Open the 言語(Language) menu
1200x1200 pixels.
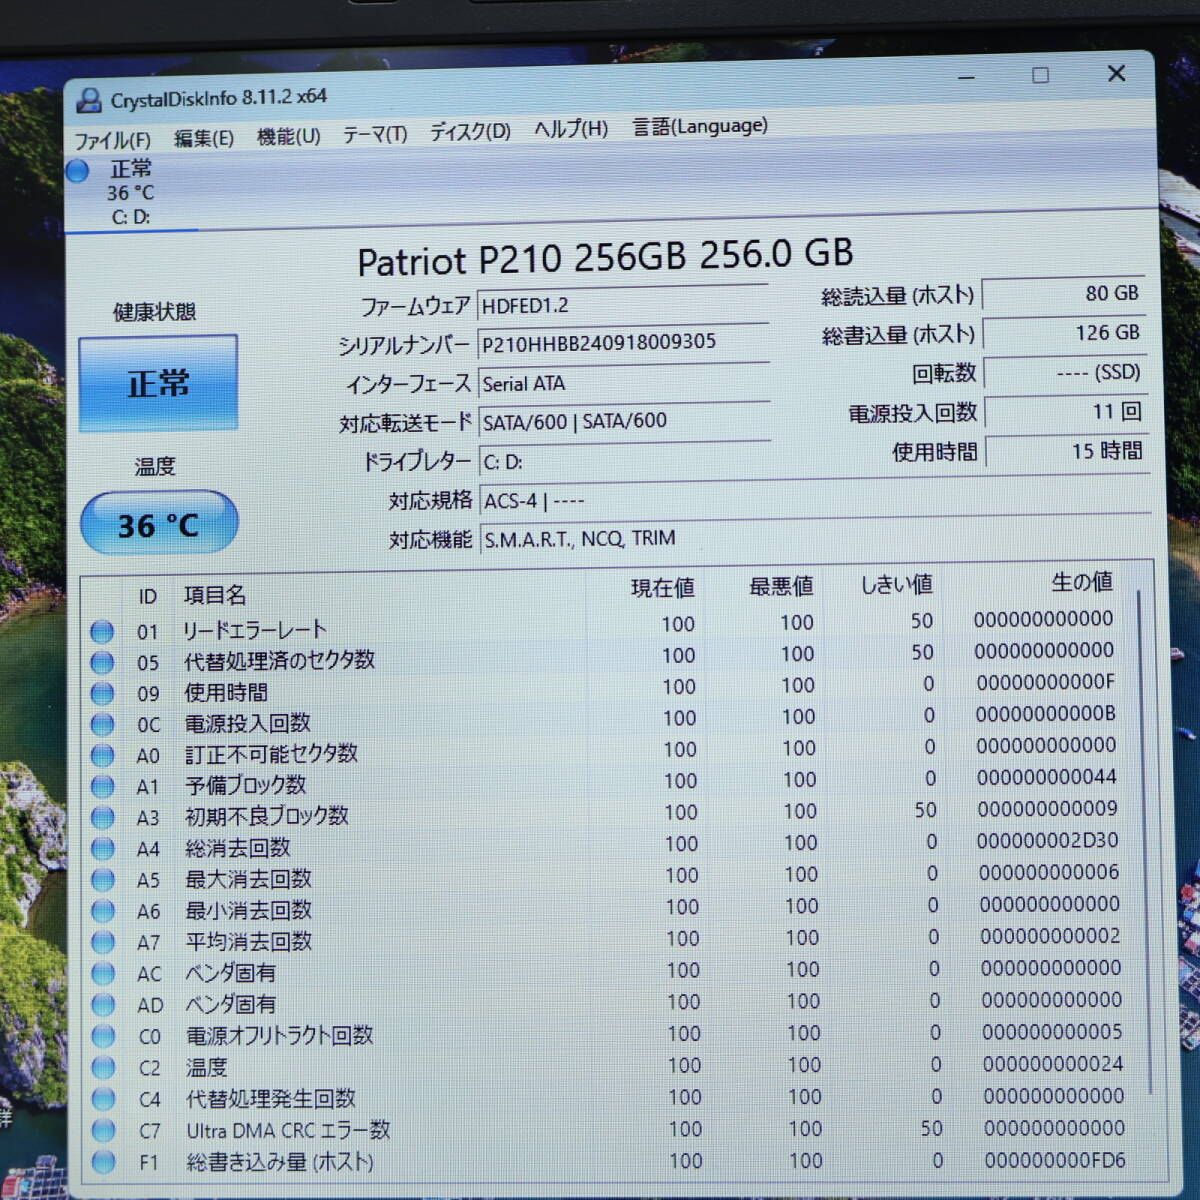(x=700, y=126)
